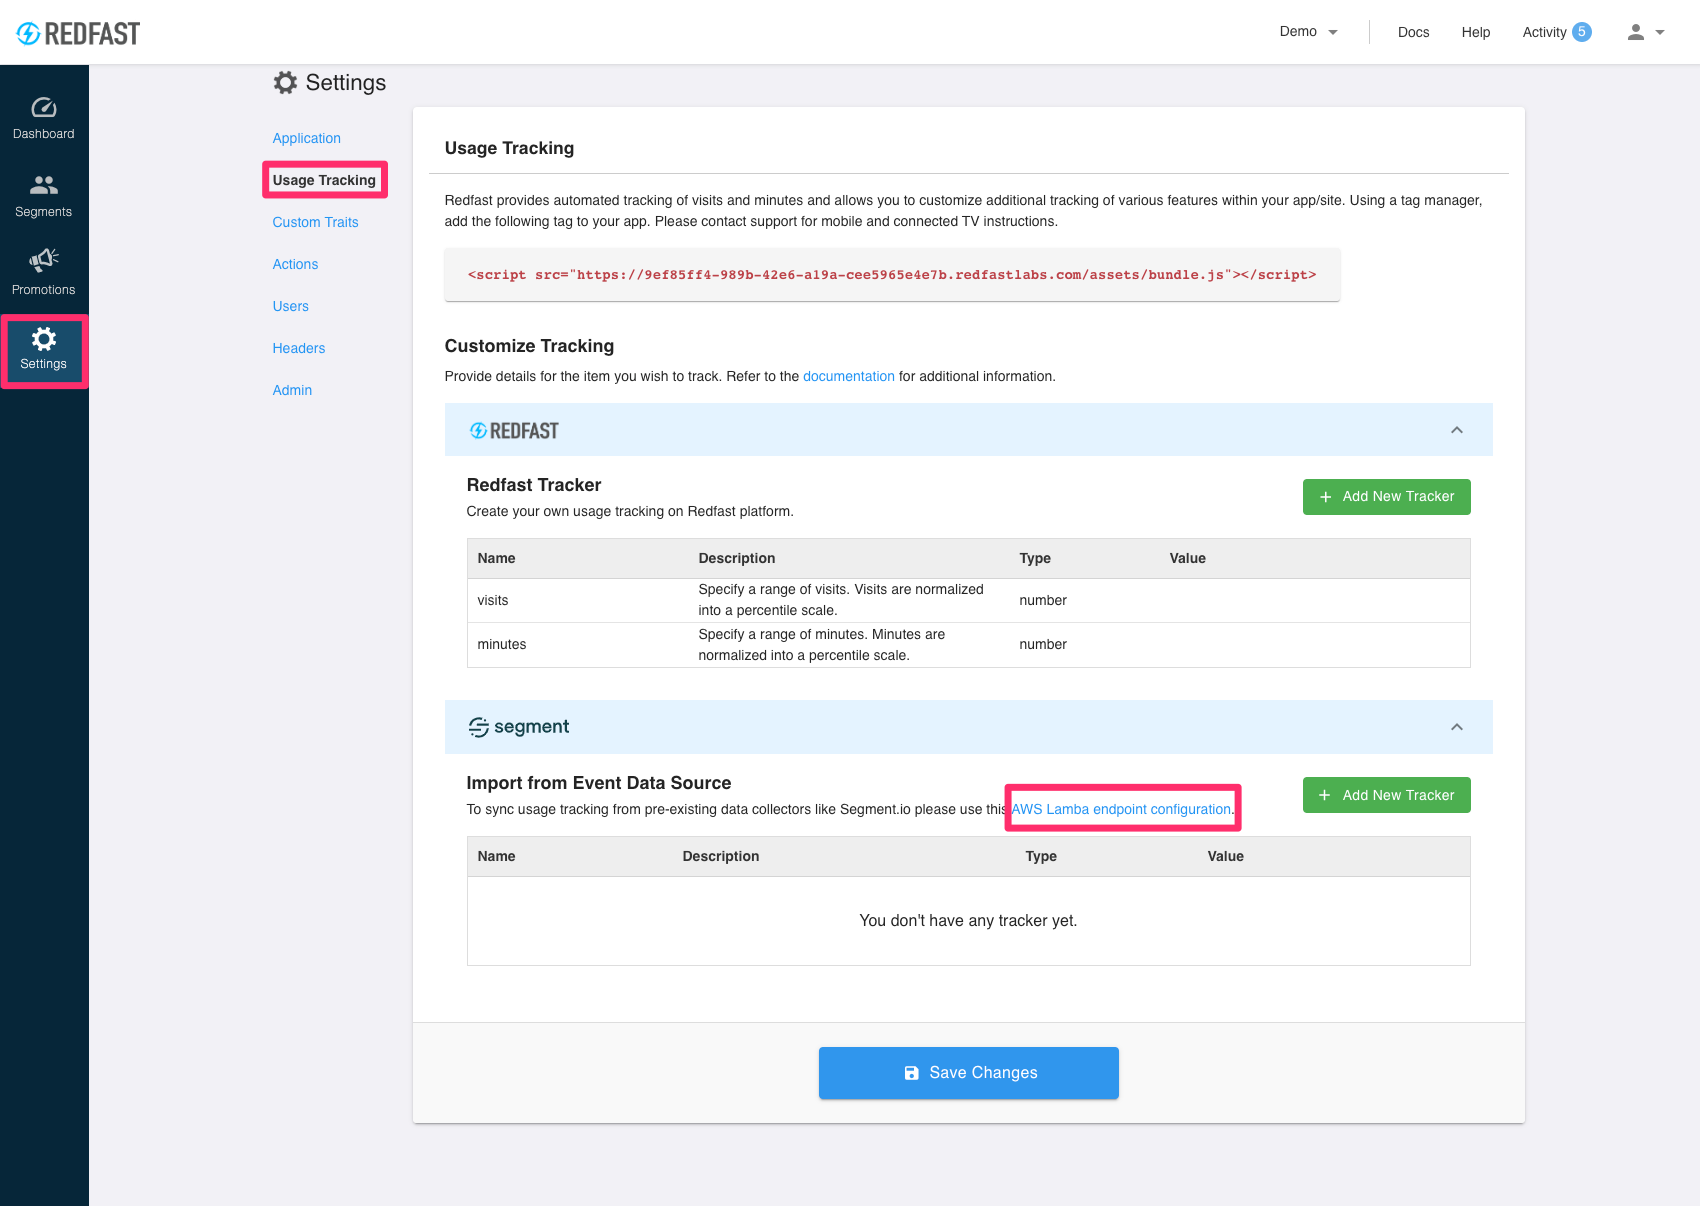Screen dimensions: 1700x1206
Task: Add new tracker in Redfast Tracker
Action: (x=1386, y=497)
